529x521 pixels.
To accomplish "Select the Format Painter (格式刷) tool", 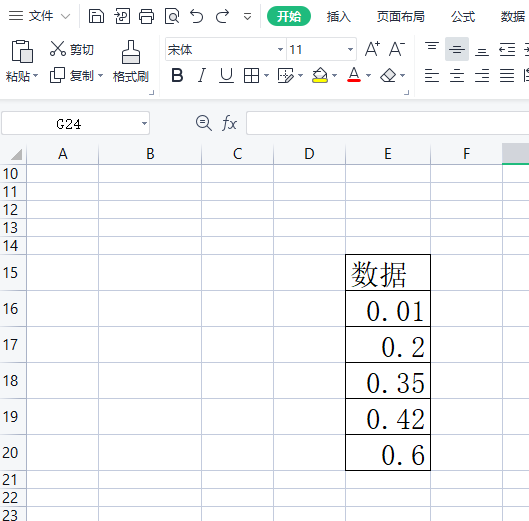I will coord(131,61).
